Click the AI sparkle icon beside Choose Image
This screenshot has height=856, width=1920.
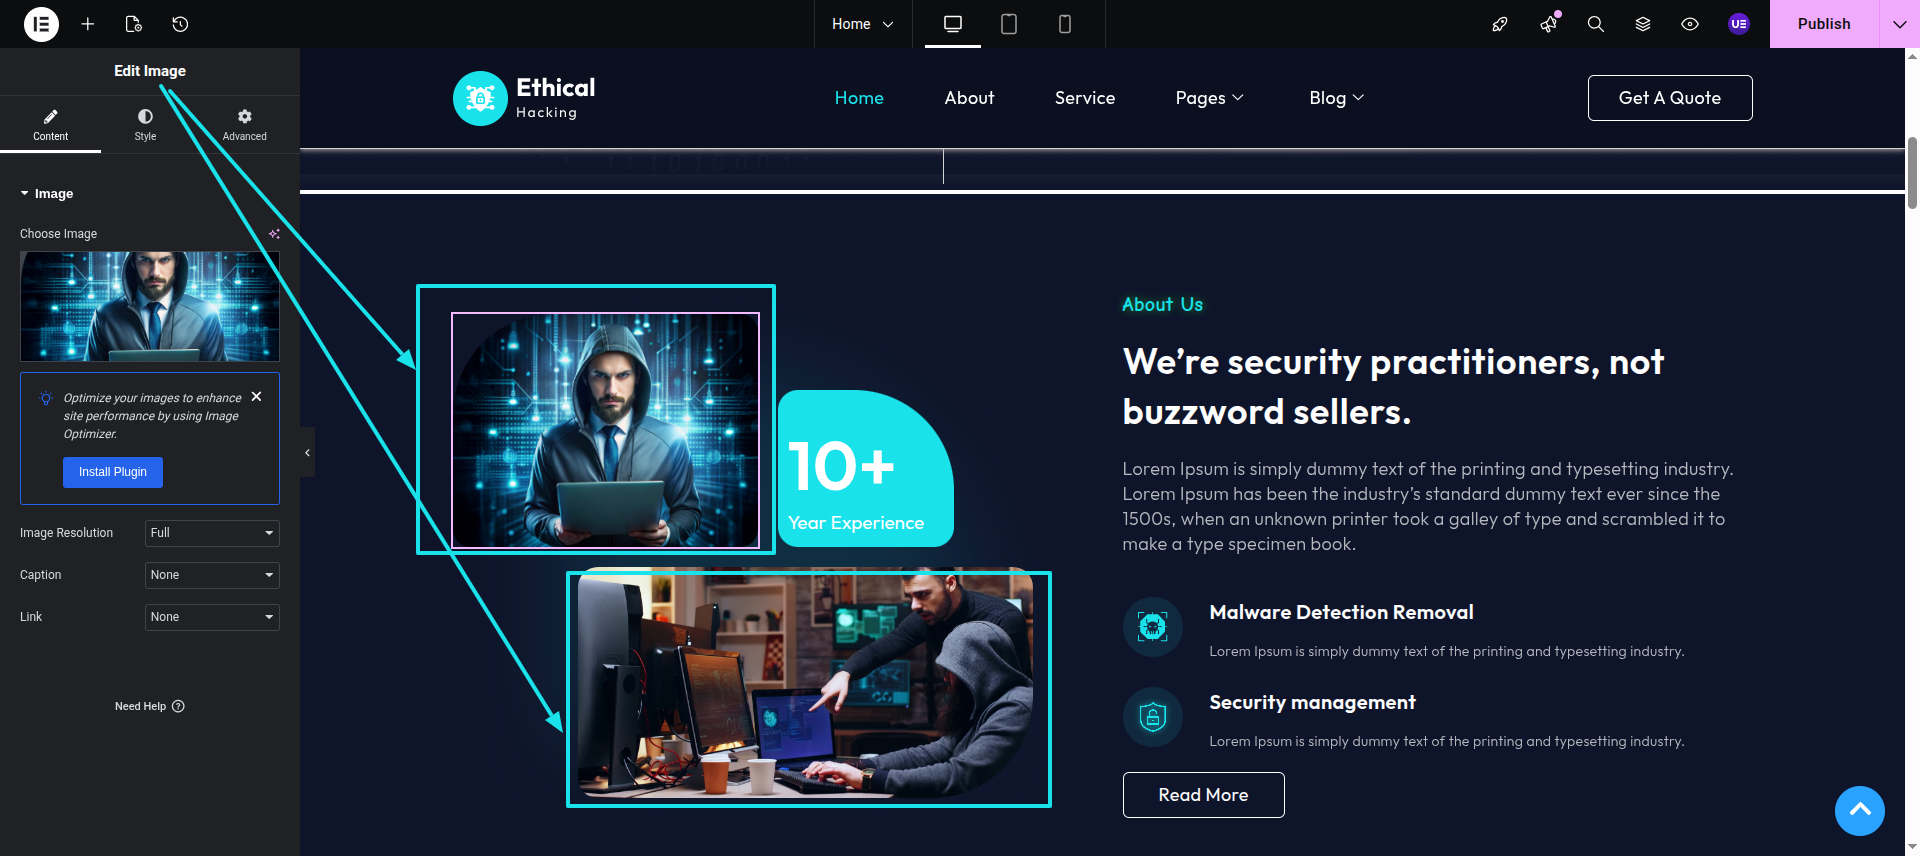point(274,234)
